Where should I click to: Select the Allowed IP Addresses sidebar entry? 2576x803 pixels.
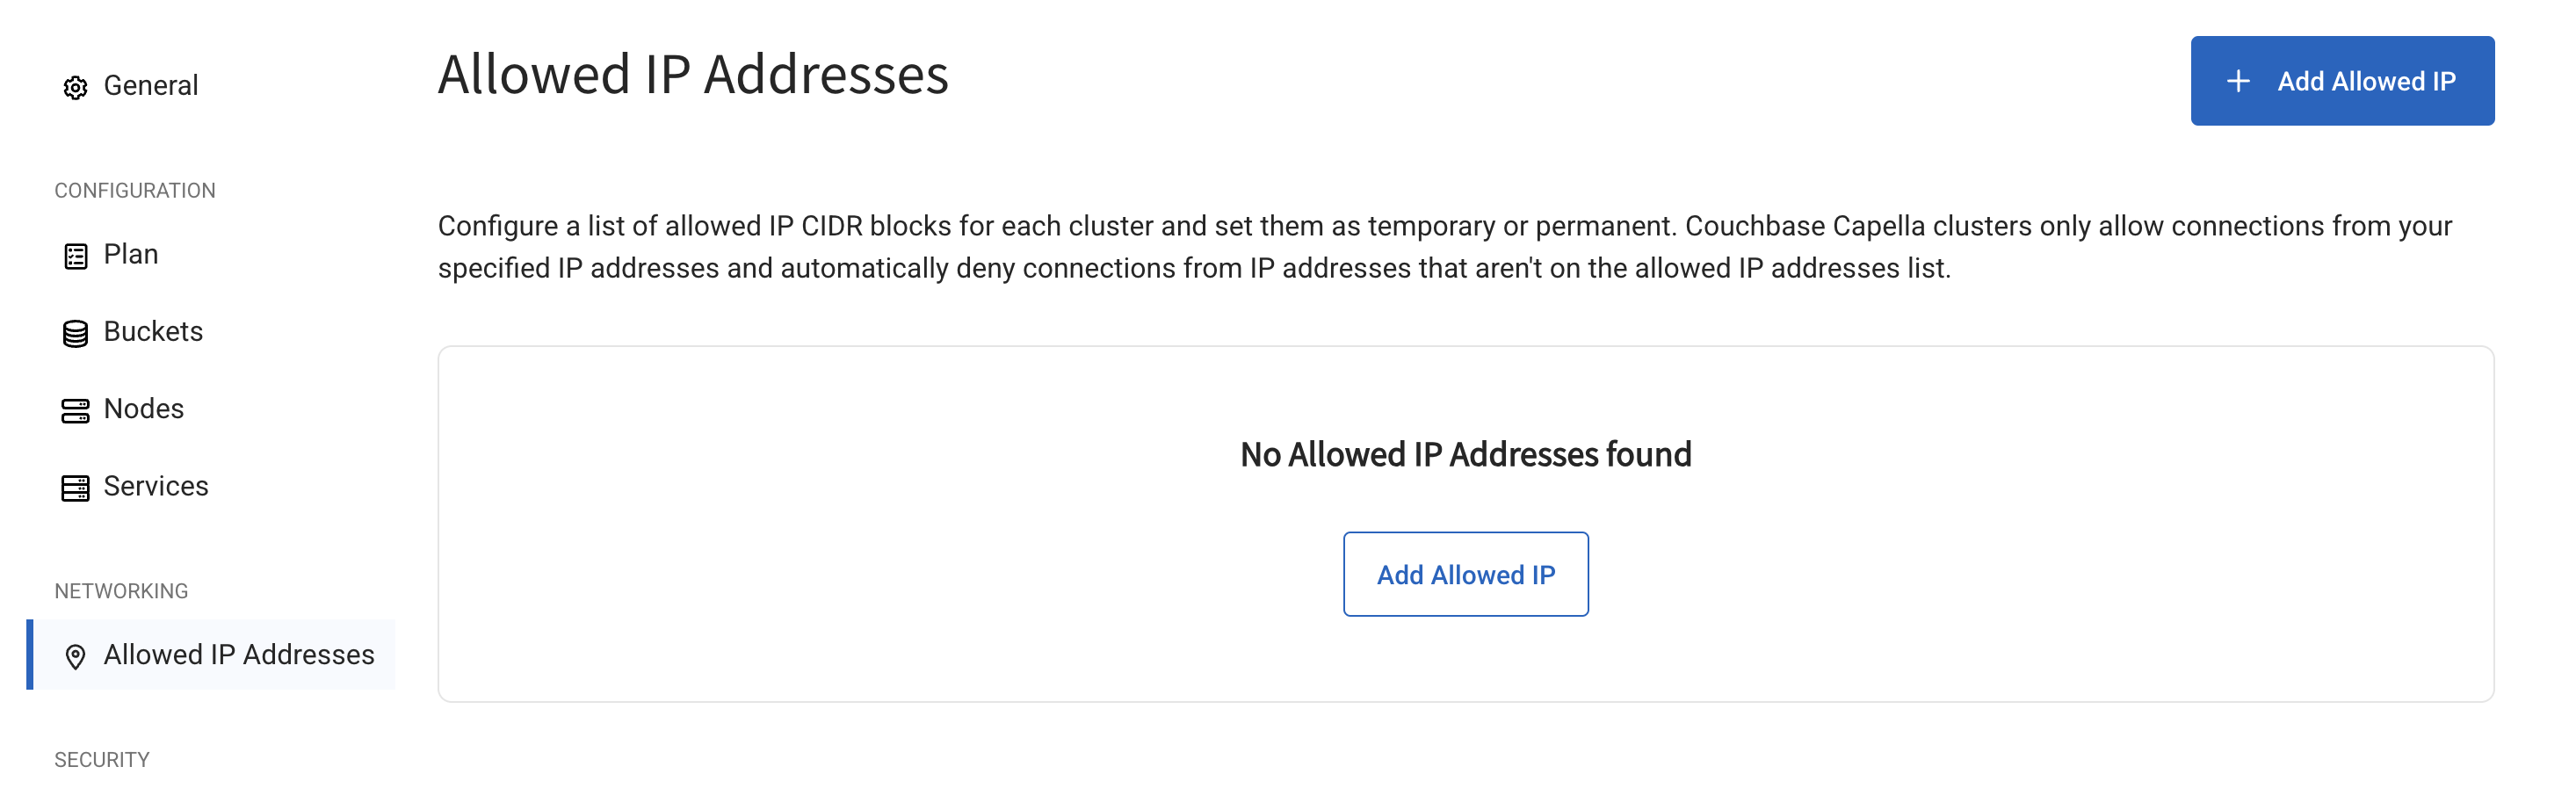pos(238,654)
